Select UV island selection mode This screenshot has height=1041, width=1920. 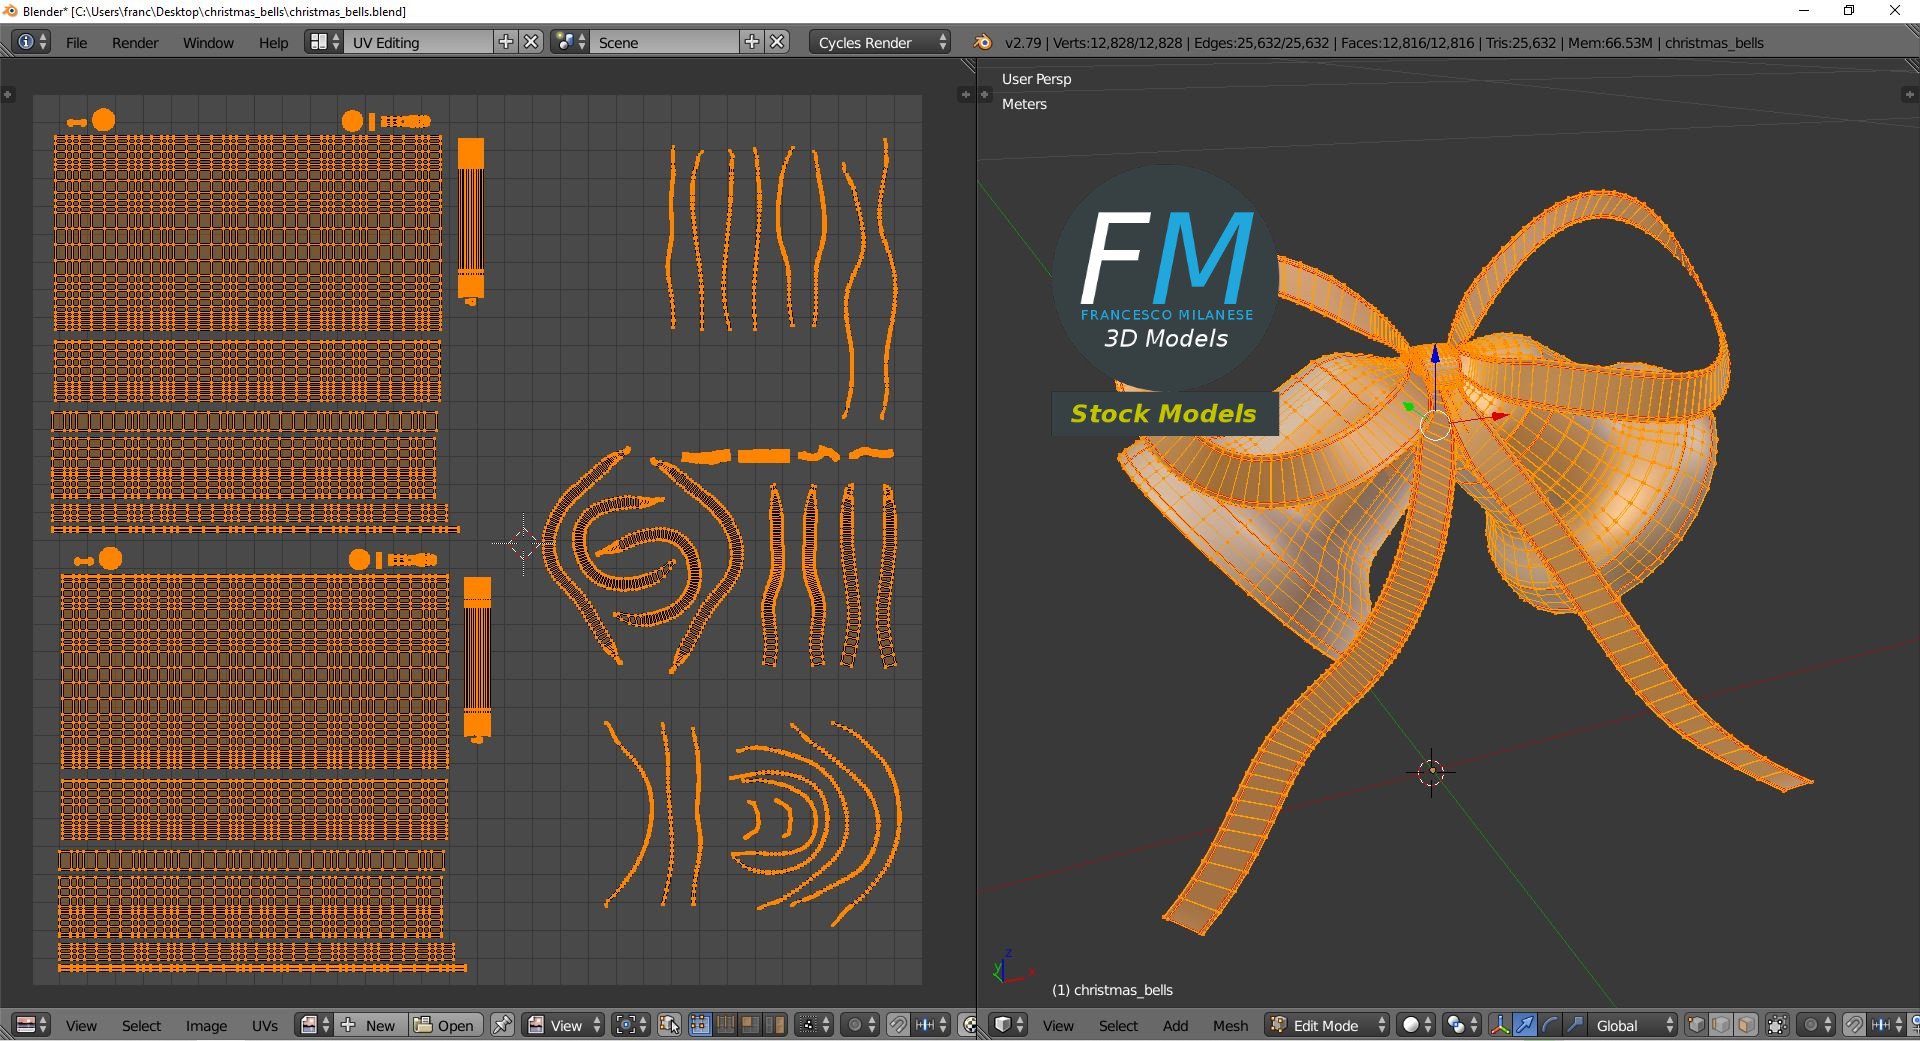coord(774,1025)
